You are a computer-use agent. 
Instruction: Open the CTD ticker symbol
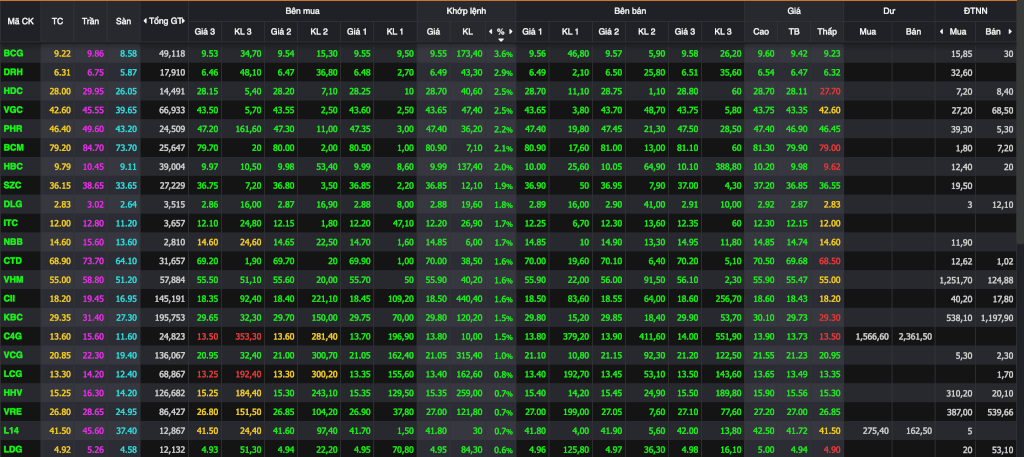coord(12,262)
